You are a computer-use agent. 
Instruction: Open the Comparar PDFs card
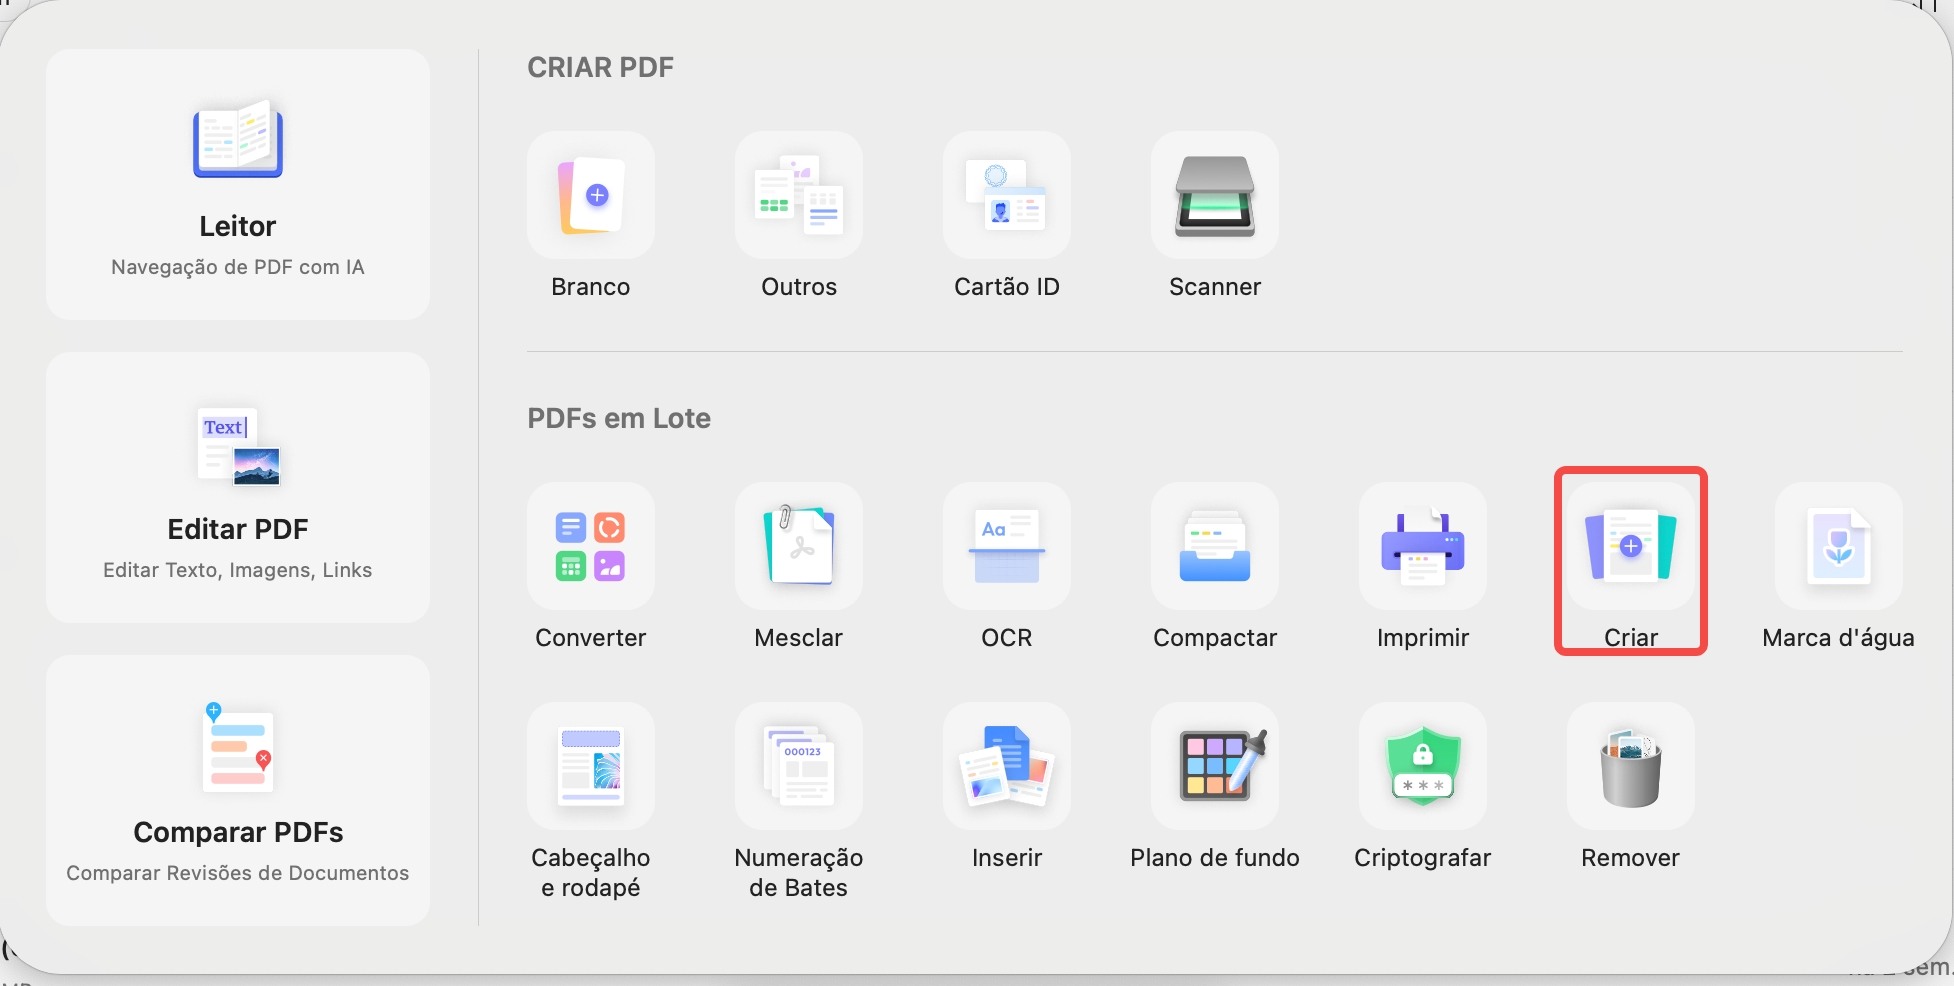(x=238, y=791)
